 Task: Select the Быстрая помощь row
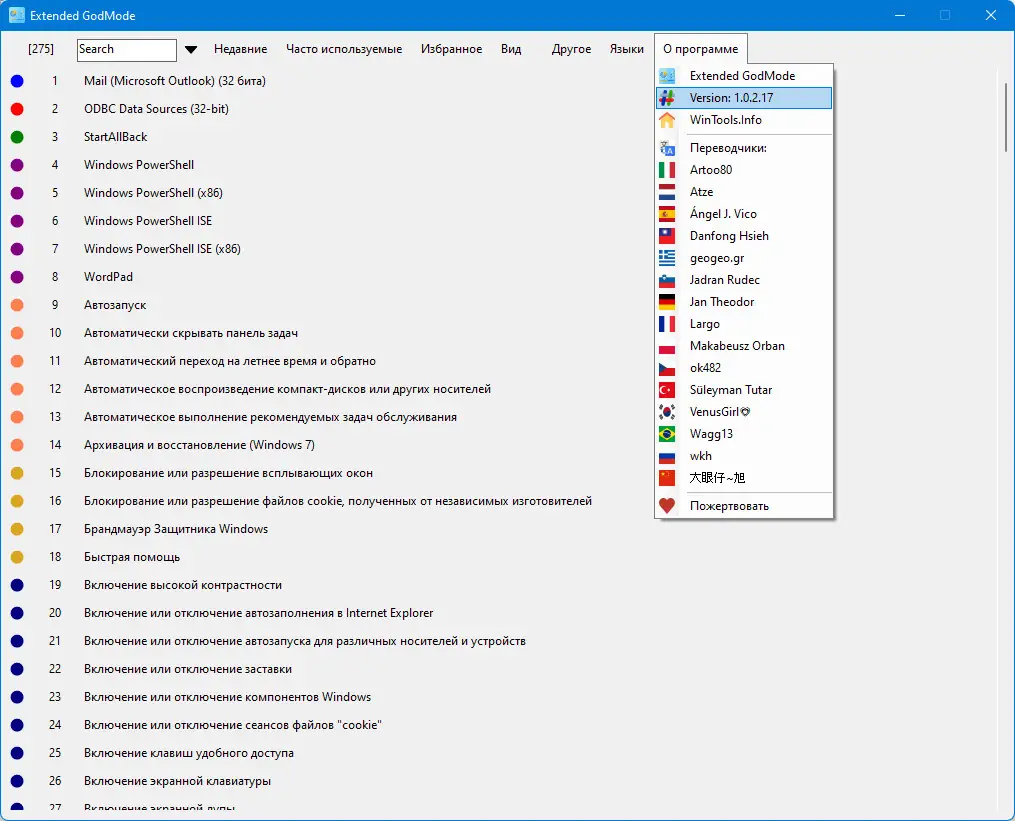[132, 557]
